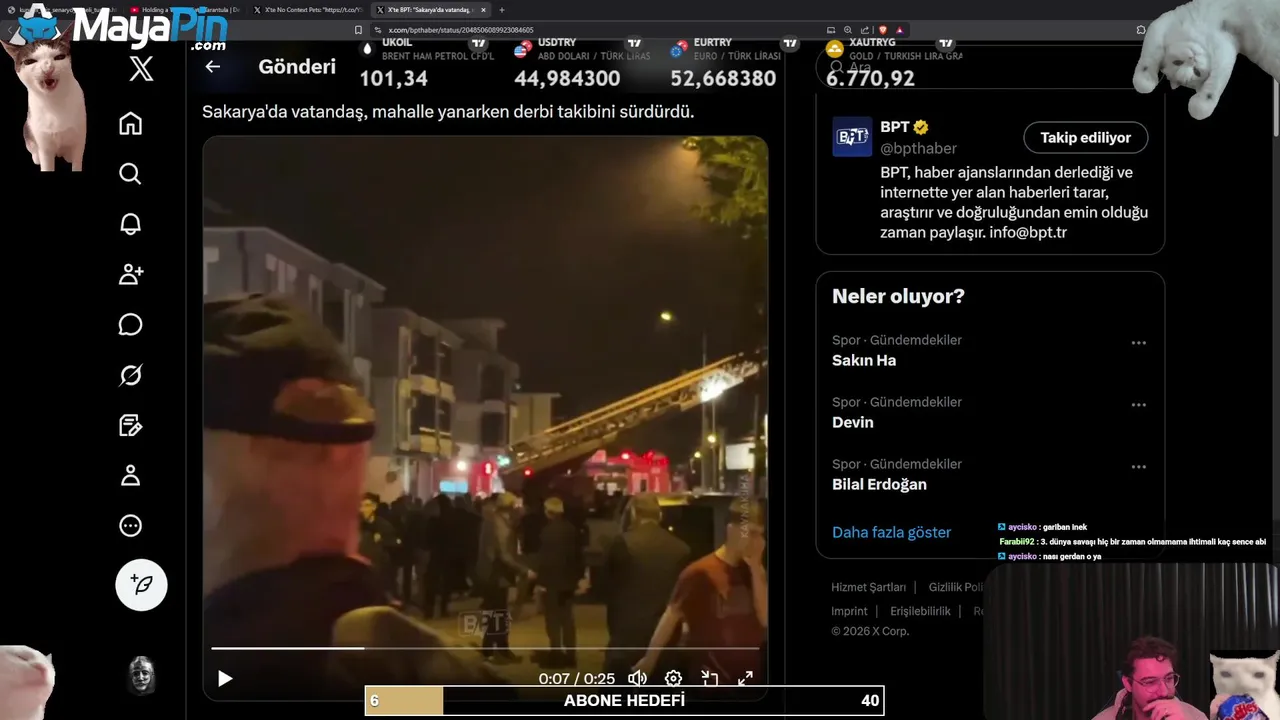This screenshot has width=1280, height=720.
Task: Open the account avatar at sidebar bottom
Action: click(x=141, y=675)
